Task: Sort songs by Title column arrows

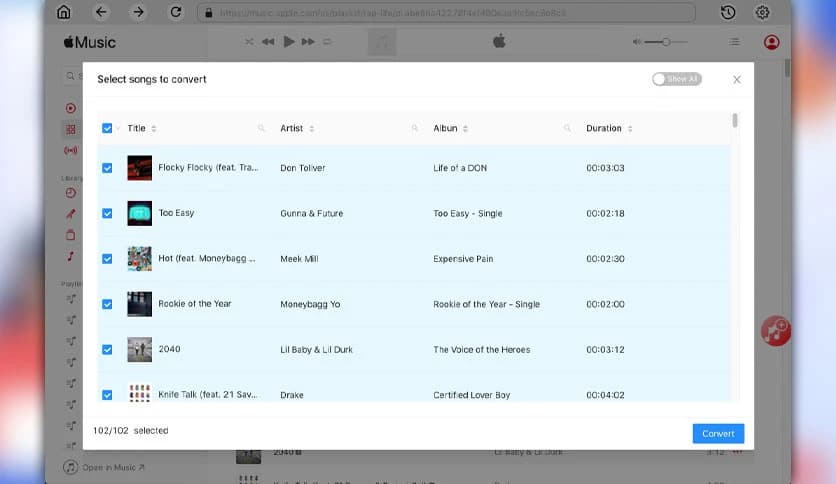Action: [x=154, y=128]
